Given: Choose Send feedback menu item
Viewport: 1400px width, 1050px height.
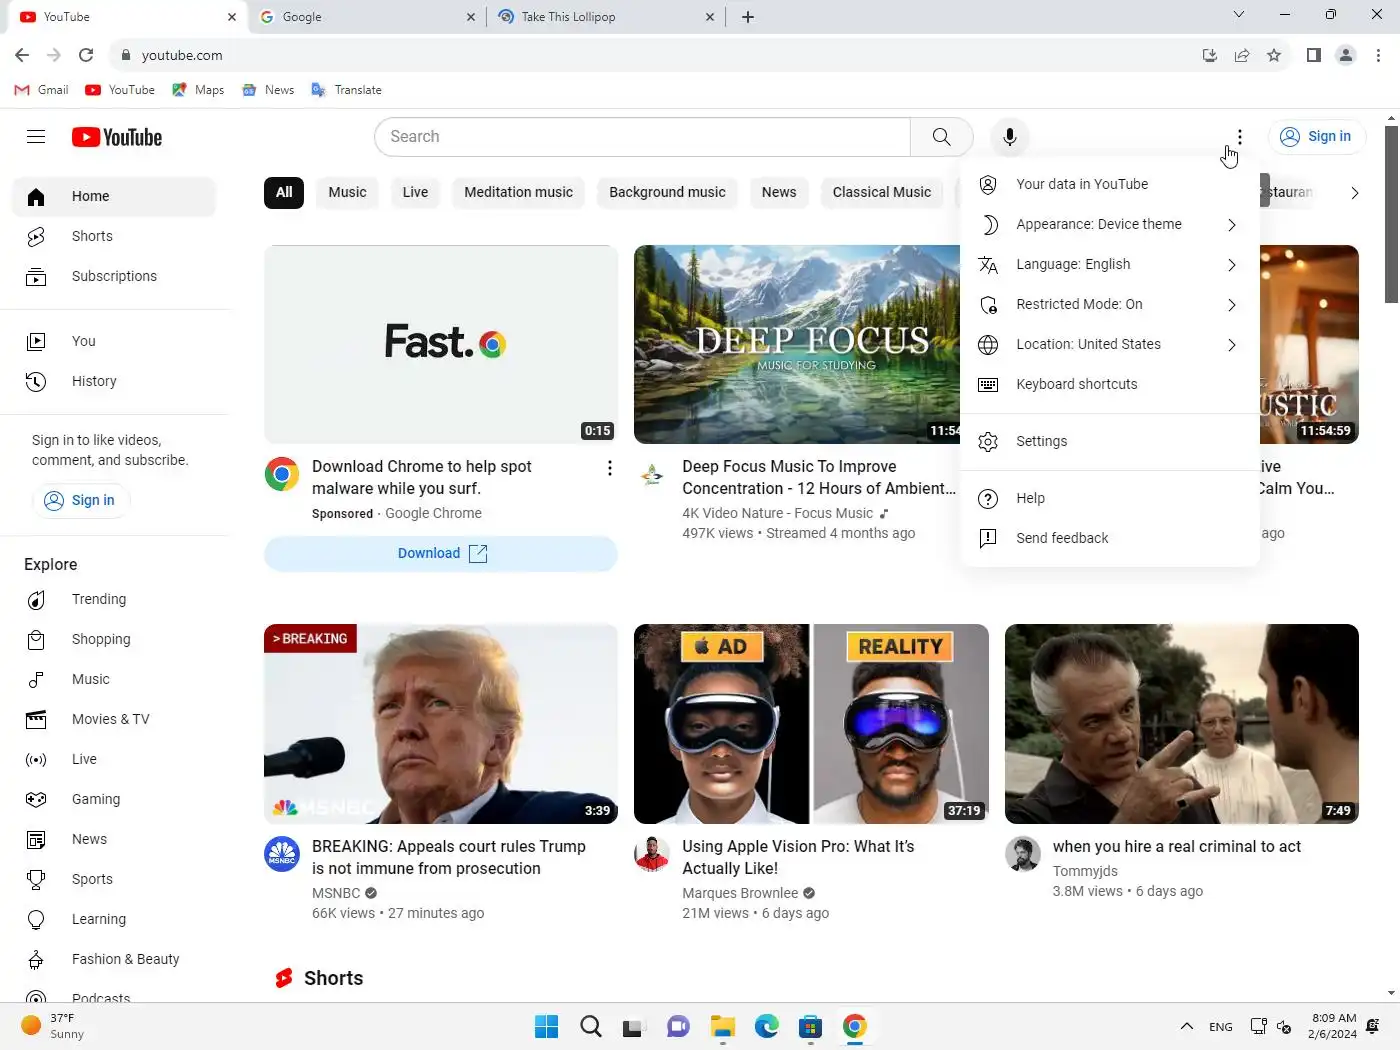Looking at the screenshot, I should pos(1110,538).
